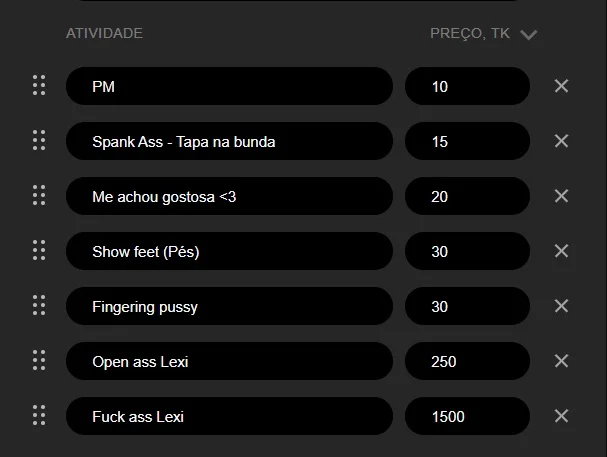Remove the "Me achou gostosa <3" row
This screenshot has width=607, height=457.
tap(561, 196)
